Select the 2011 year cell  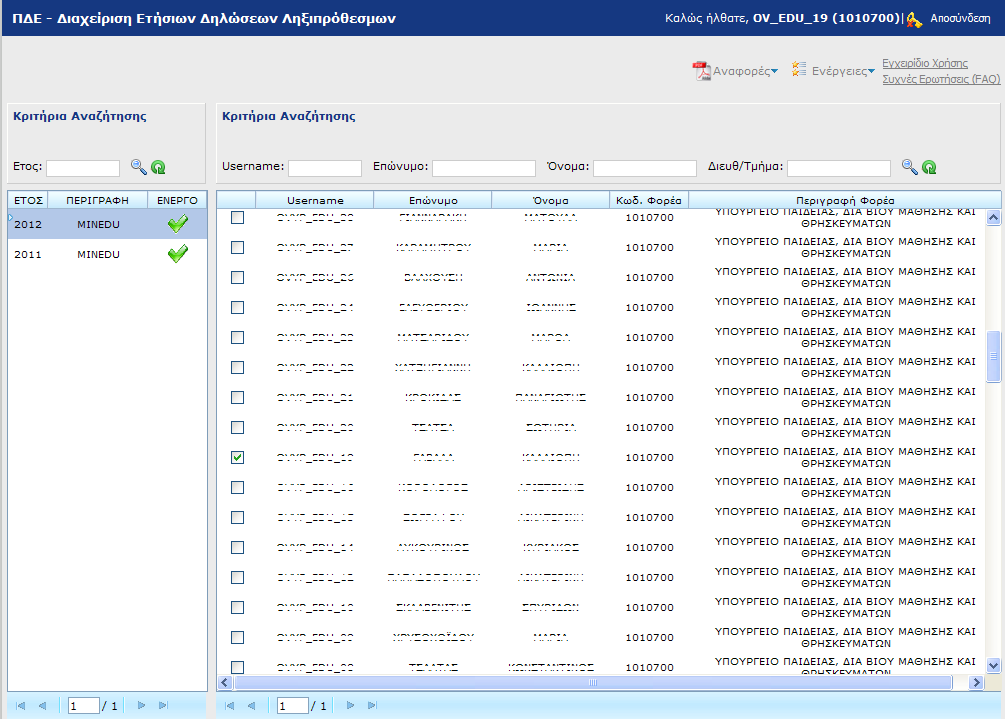click(28, 254)
